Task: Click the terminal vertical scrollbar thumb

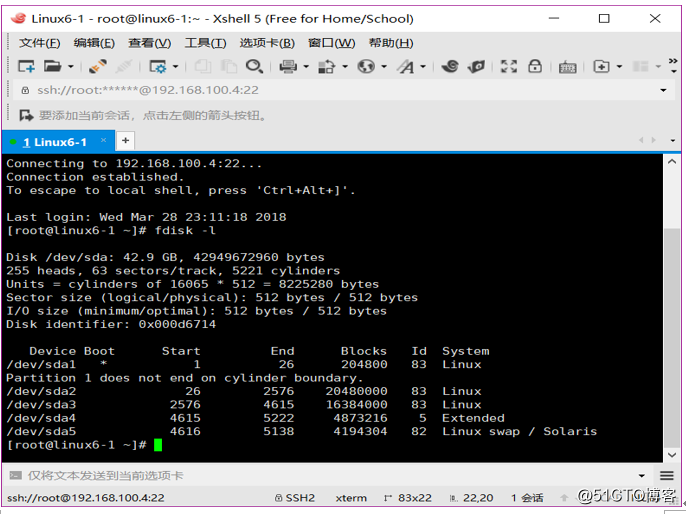Action: [x=672, y=337]
